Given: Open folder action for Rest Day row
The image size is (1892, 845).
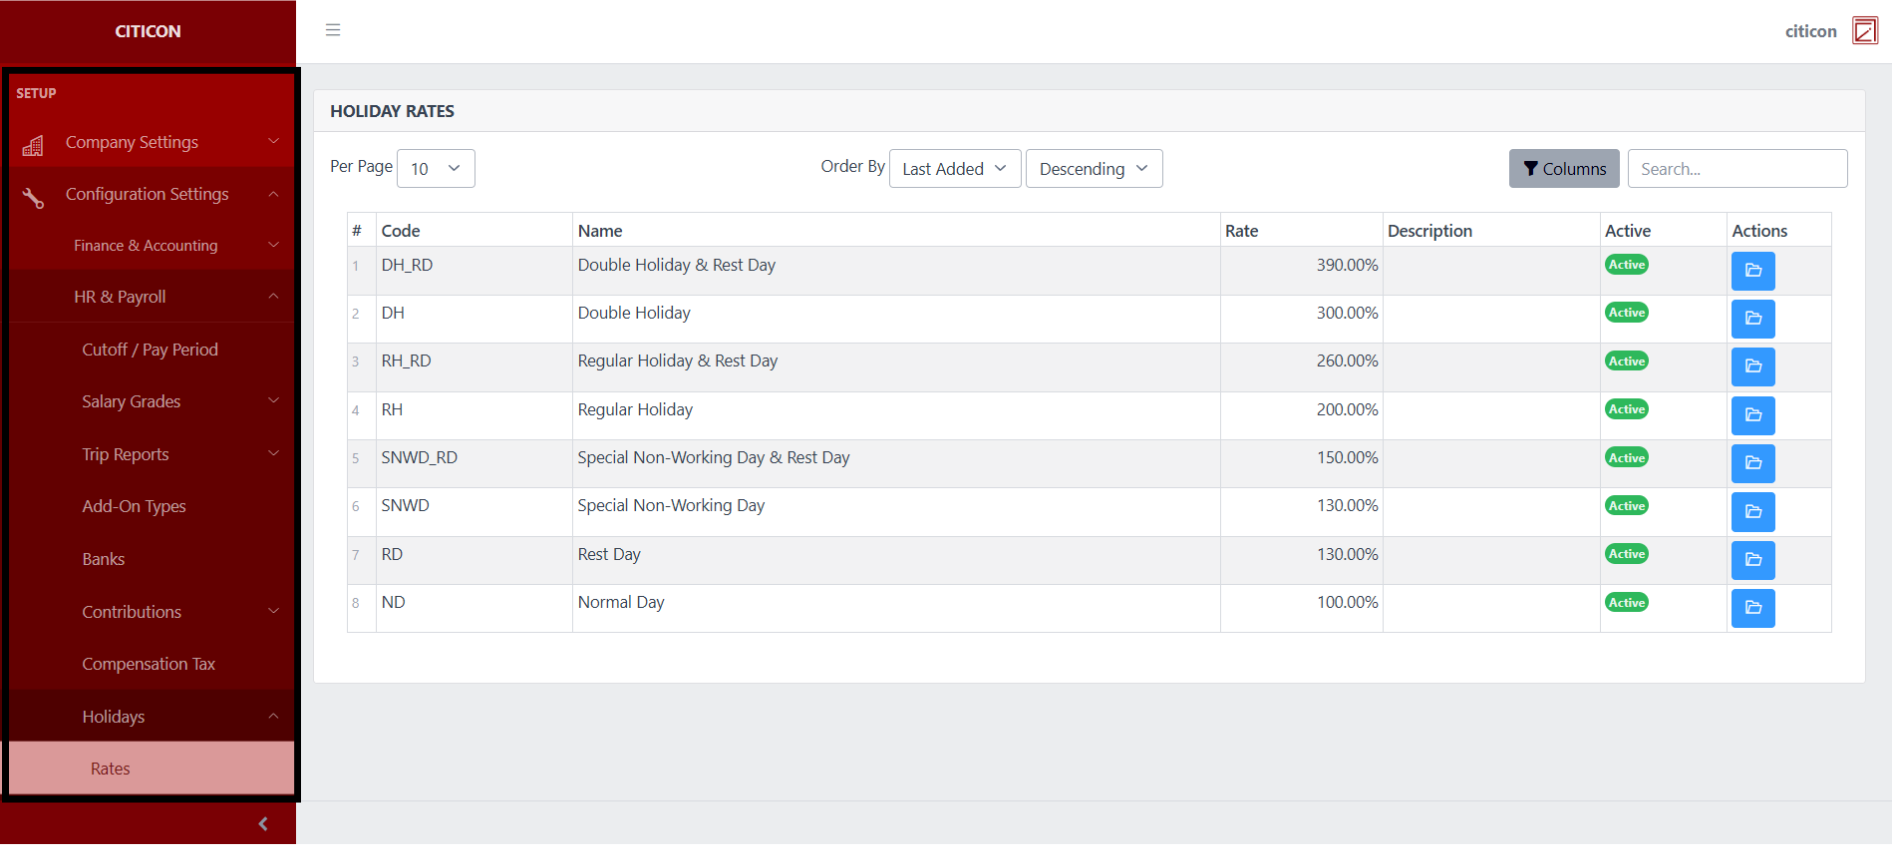Looking at the screenshot, I should click(1752, 560).
